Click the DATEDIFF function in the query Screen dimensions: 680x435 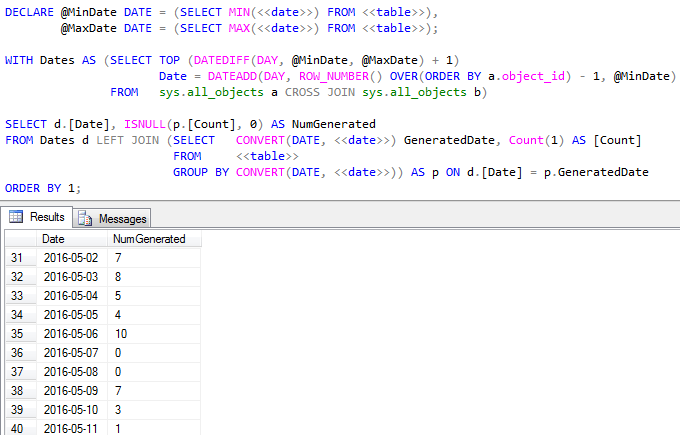pos(222,60)
